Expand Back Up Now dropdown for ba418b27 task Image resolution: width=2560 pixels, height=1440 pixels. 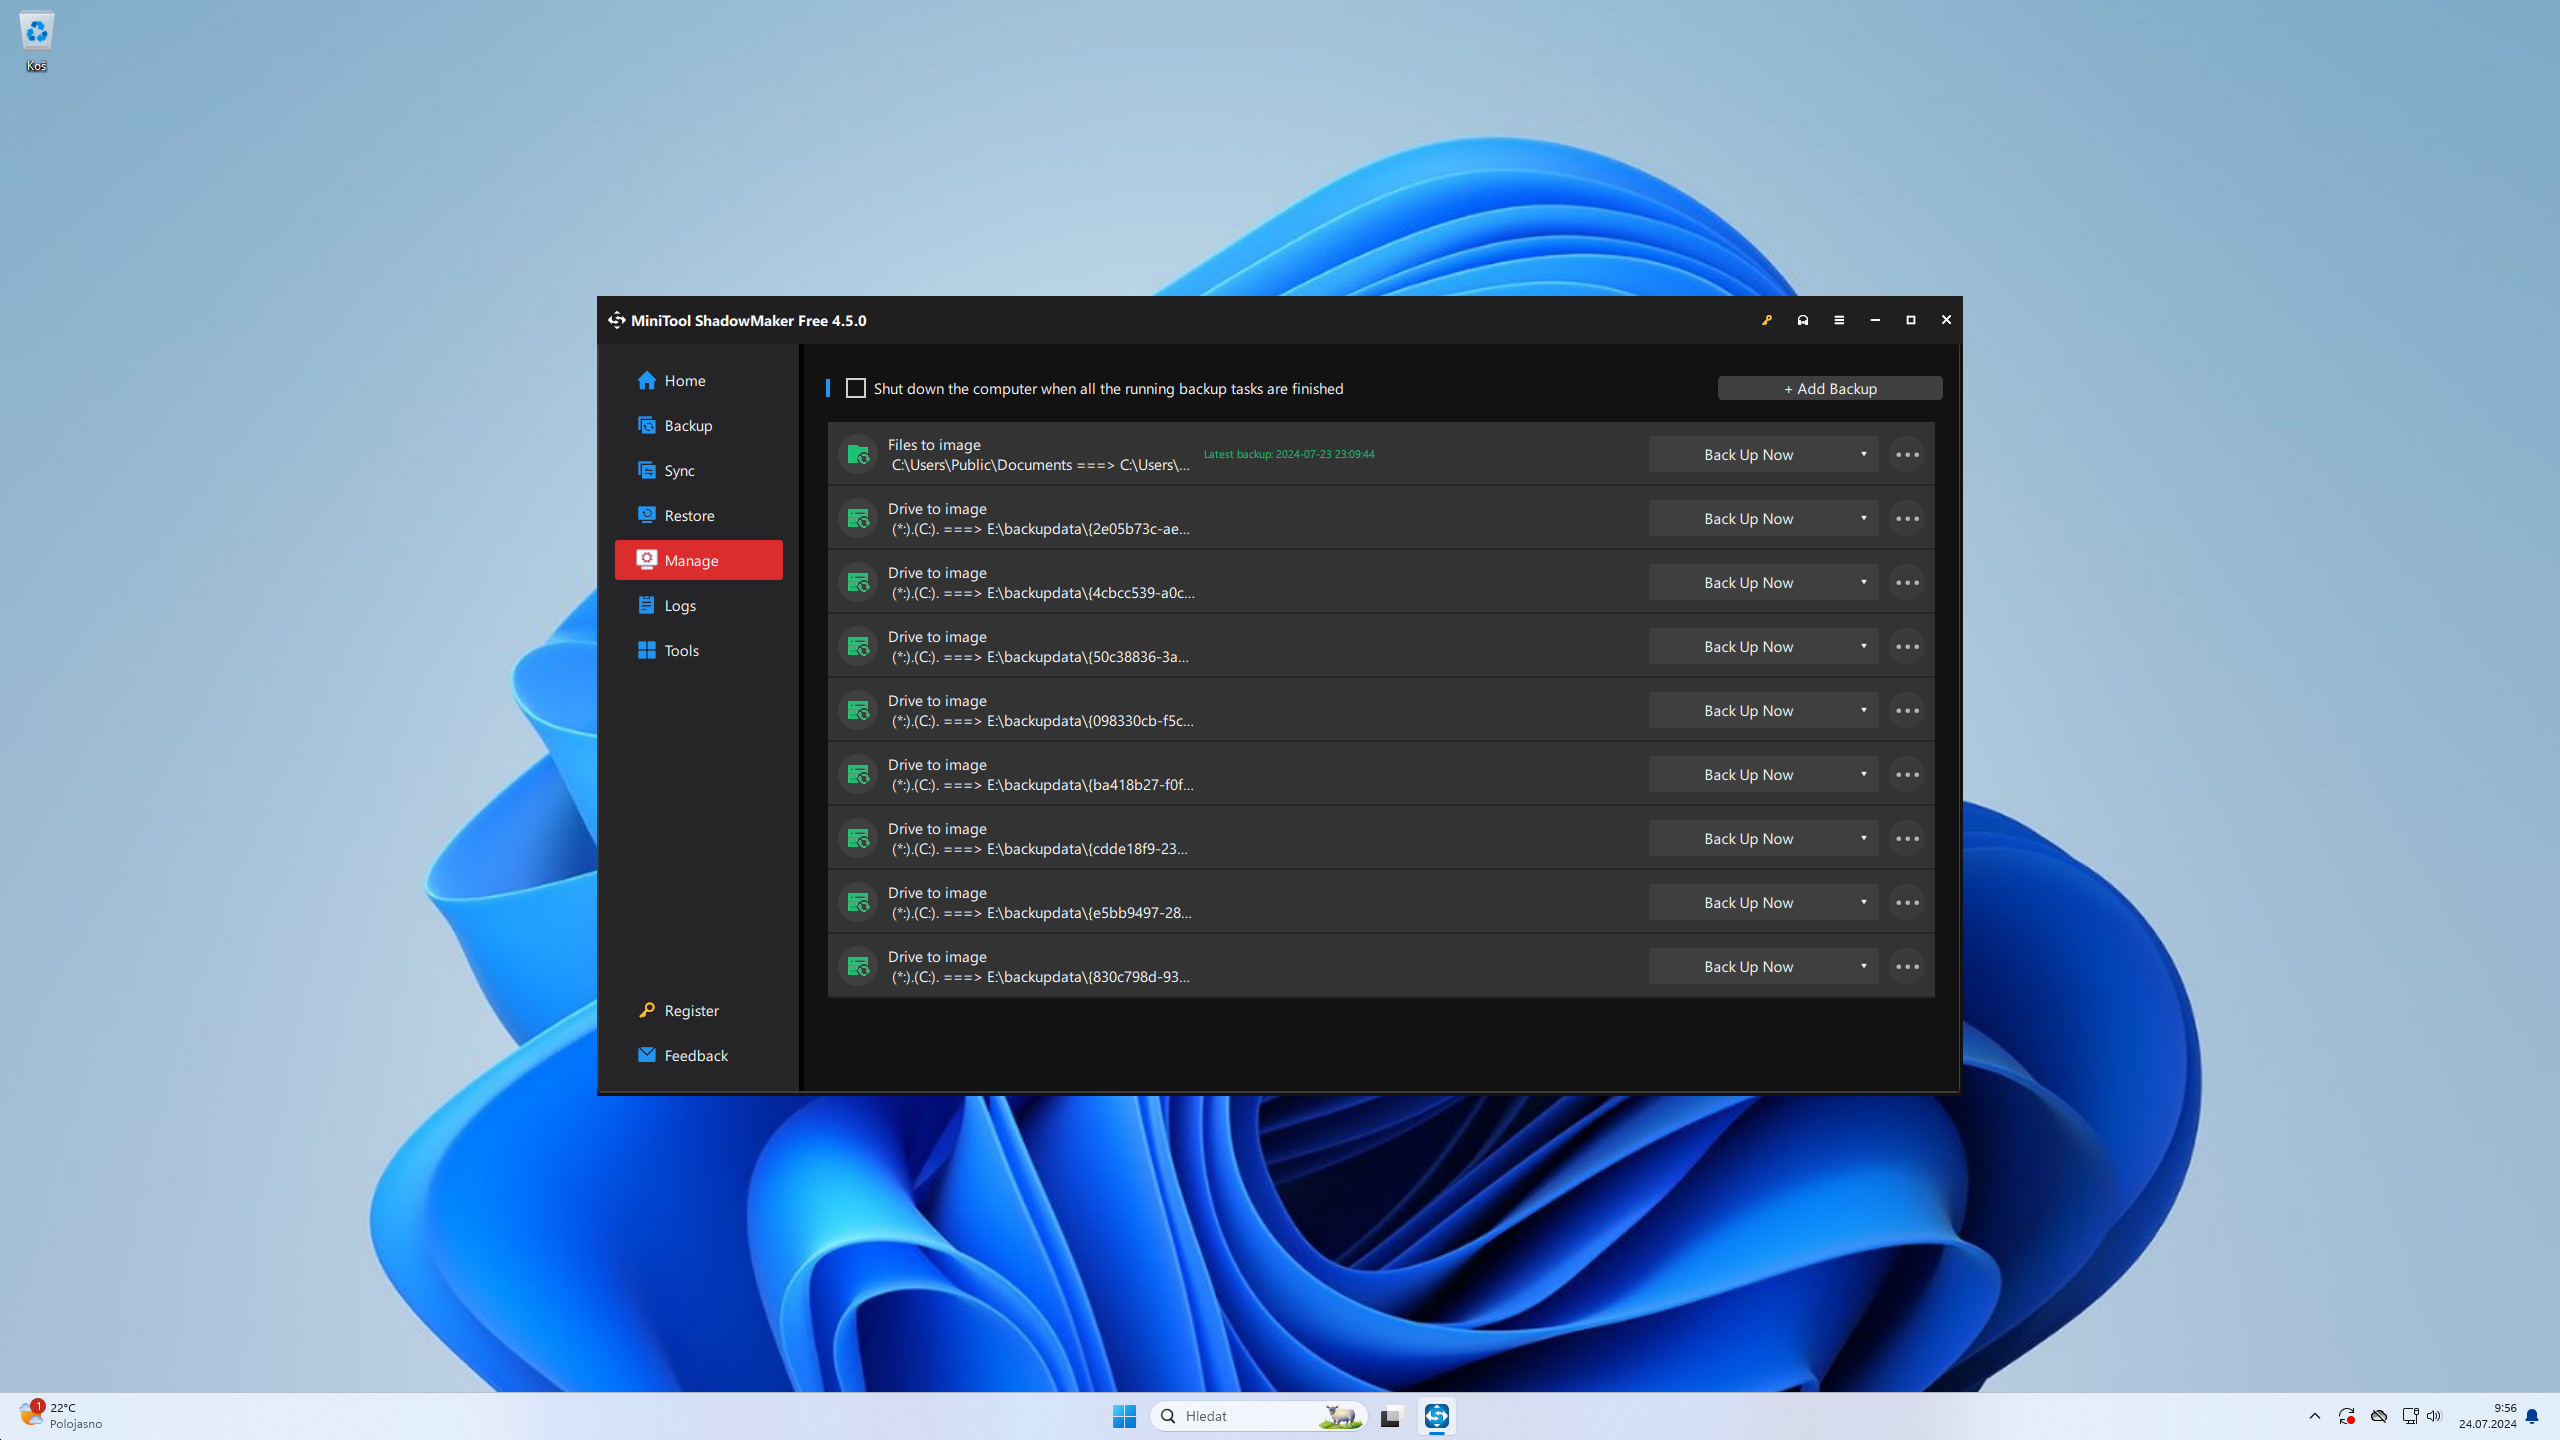[1864, 775]
